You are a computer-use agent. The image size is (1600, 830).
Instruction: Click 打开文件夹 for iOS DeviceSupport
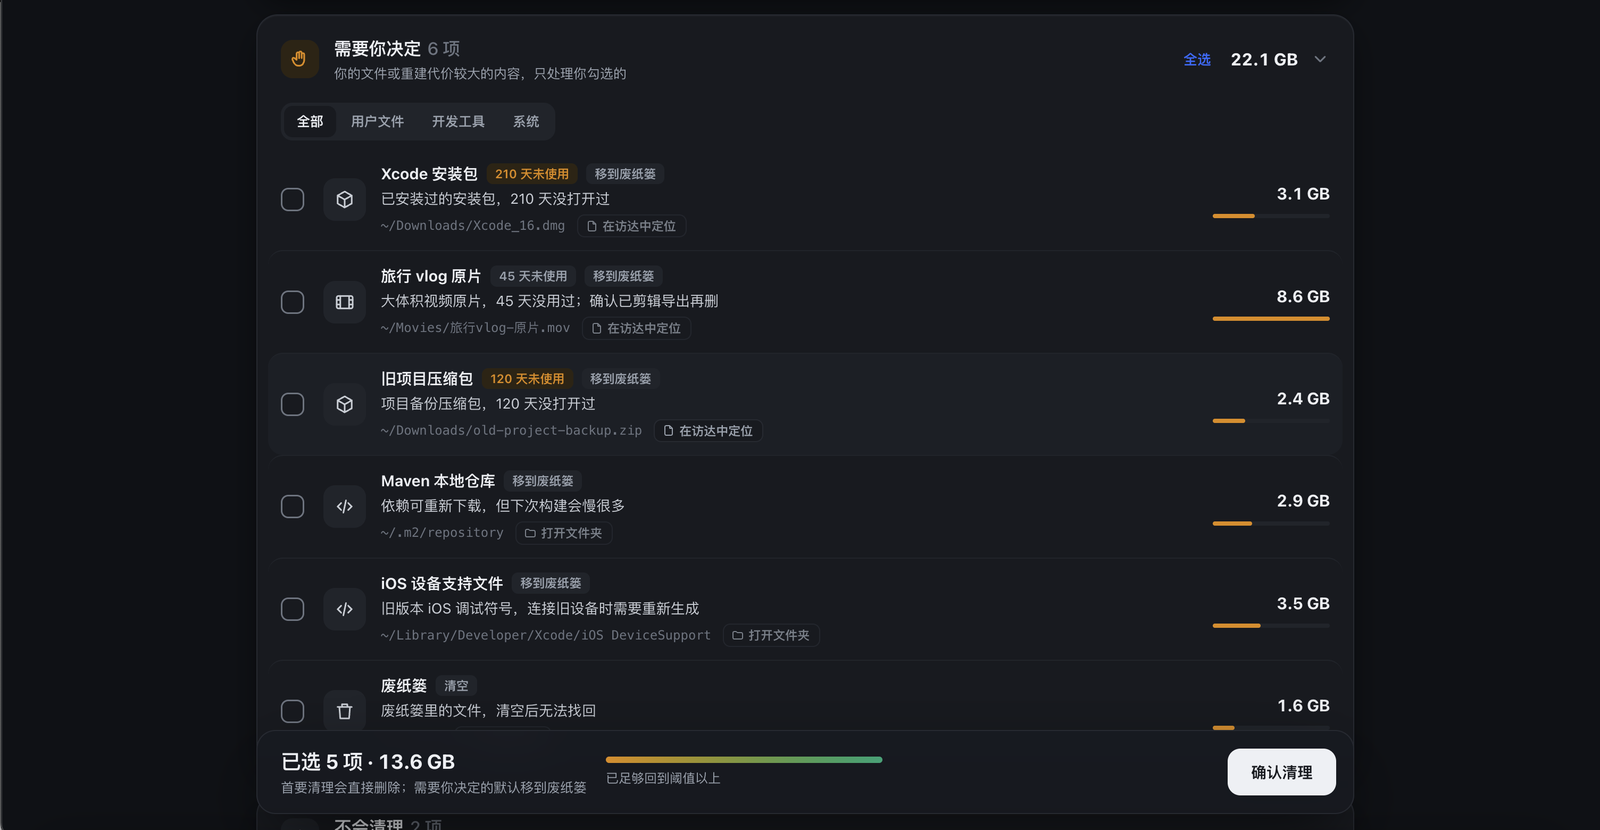(x=771, y=635)
